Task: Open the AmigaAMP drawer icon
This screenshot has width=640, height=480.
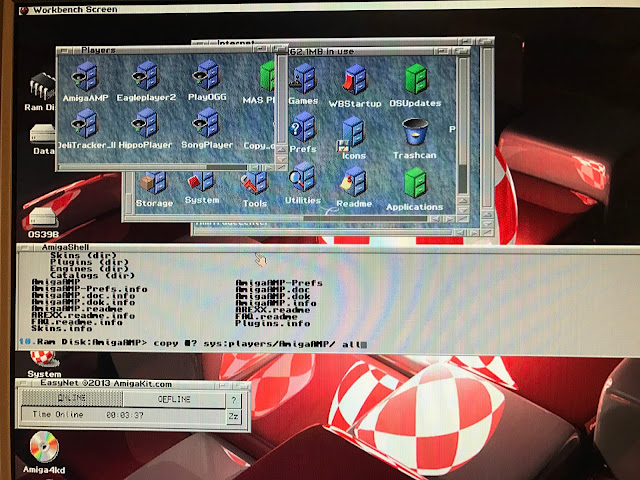Action: click(85, 76)
